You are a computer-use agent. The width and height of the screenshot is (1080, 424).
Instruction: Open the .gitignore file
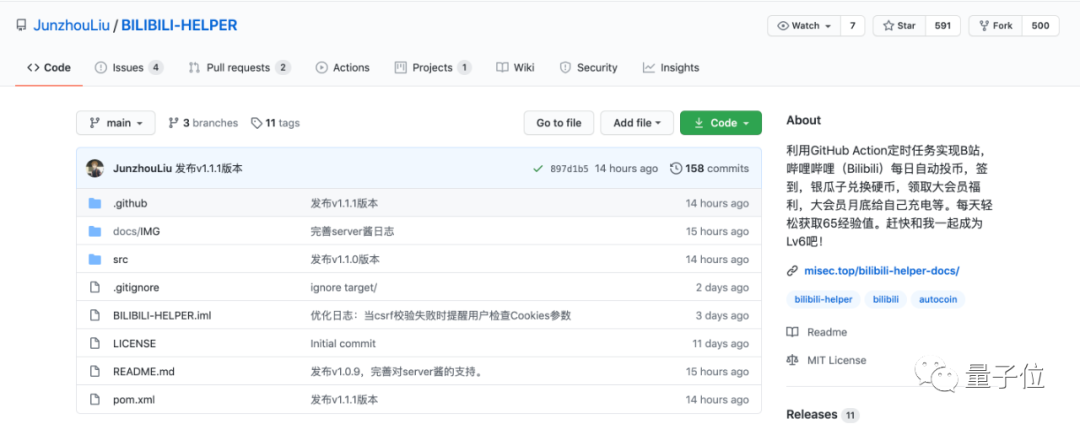click(x=136, y=288)
